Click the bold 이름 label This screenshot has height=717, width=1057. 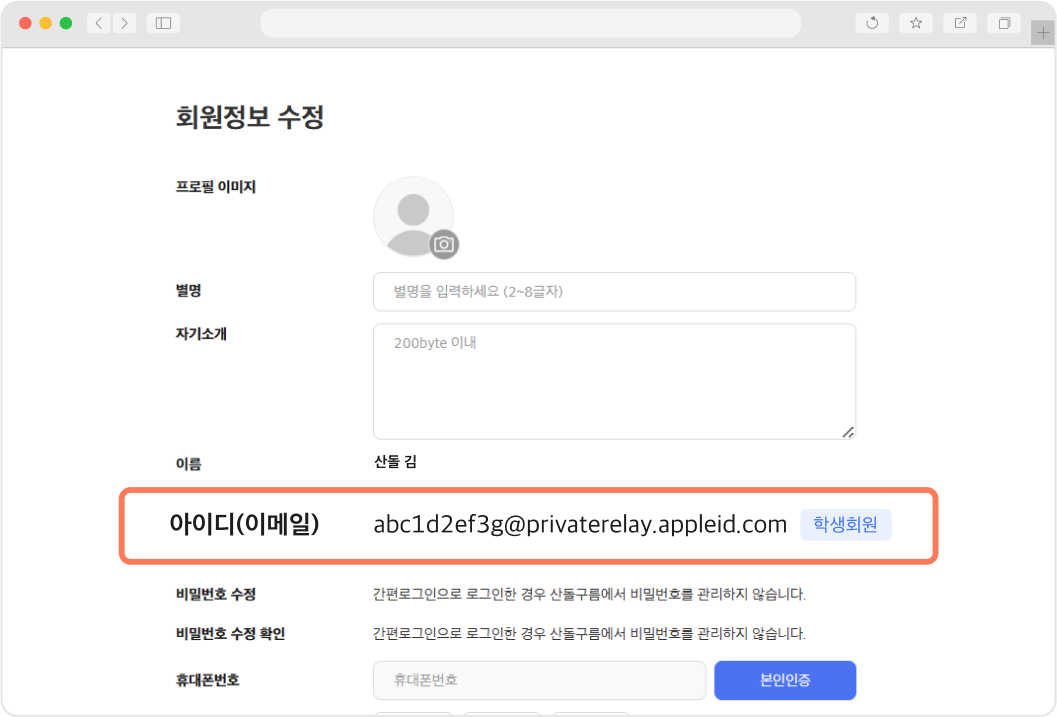click(x=189, y=464)
